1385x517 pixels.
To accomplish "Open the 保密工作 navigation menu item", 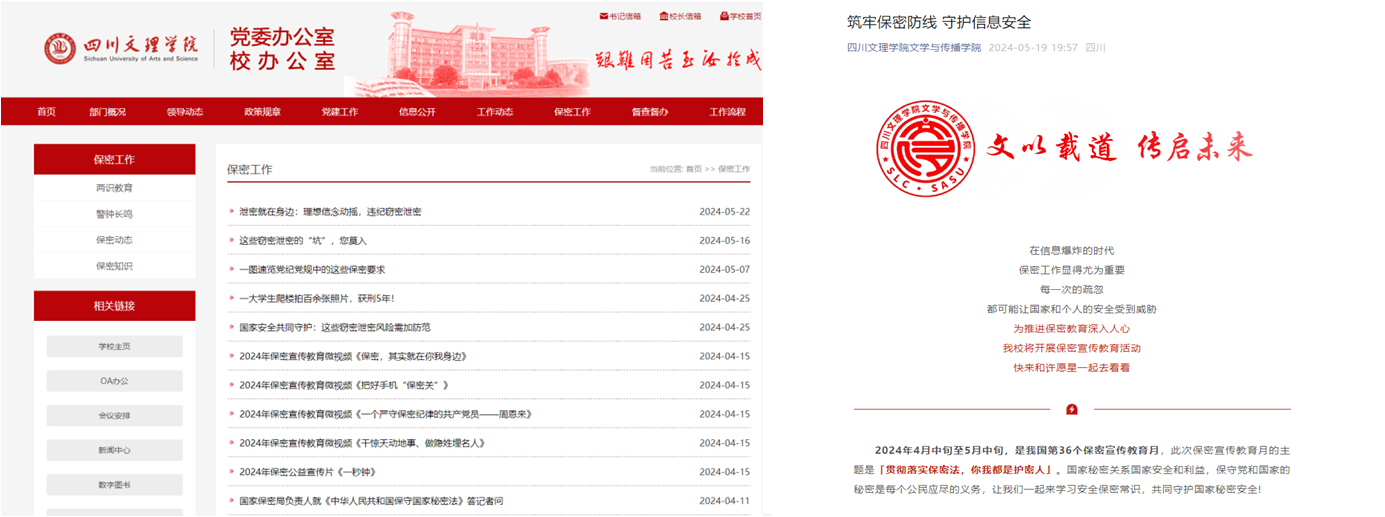I will [572, 112].
